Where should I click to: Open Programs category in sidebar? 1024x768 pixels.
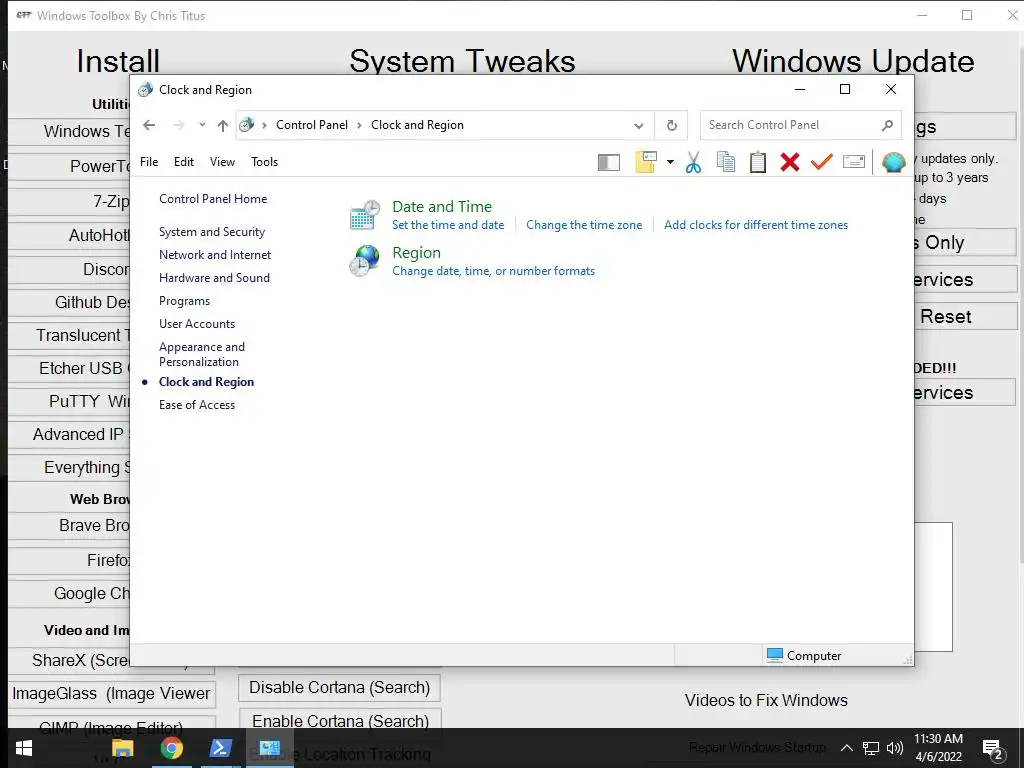[x=184, y=301]
